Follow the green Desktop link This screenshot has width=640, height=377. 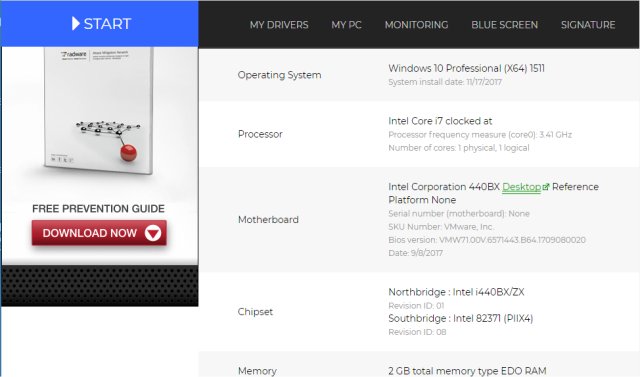(x=521, y=187)
